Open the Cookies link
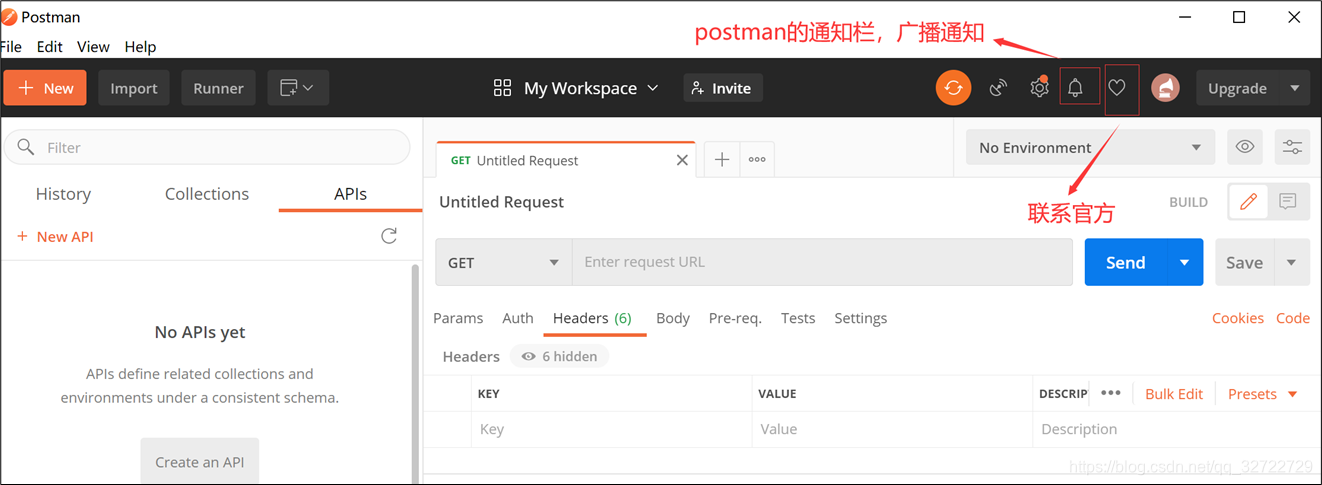1322x485 pixels. 1237,318
